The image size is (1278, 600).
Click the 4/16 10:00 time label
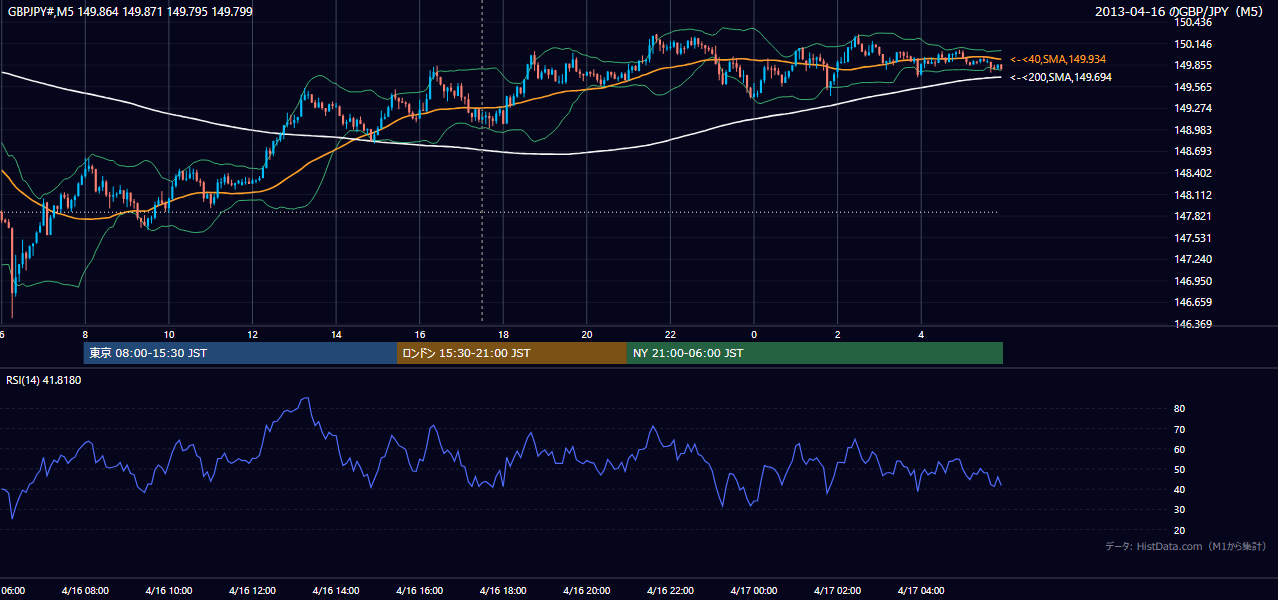(x=169, y=591)
